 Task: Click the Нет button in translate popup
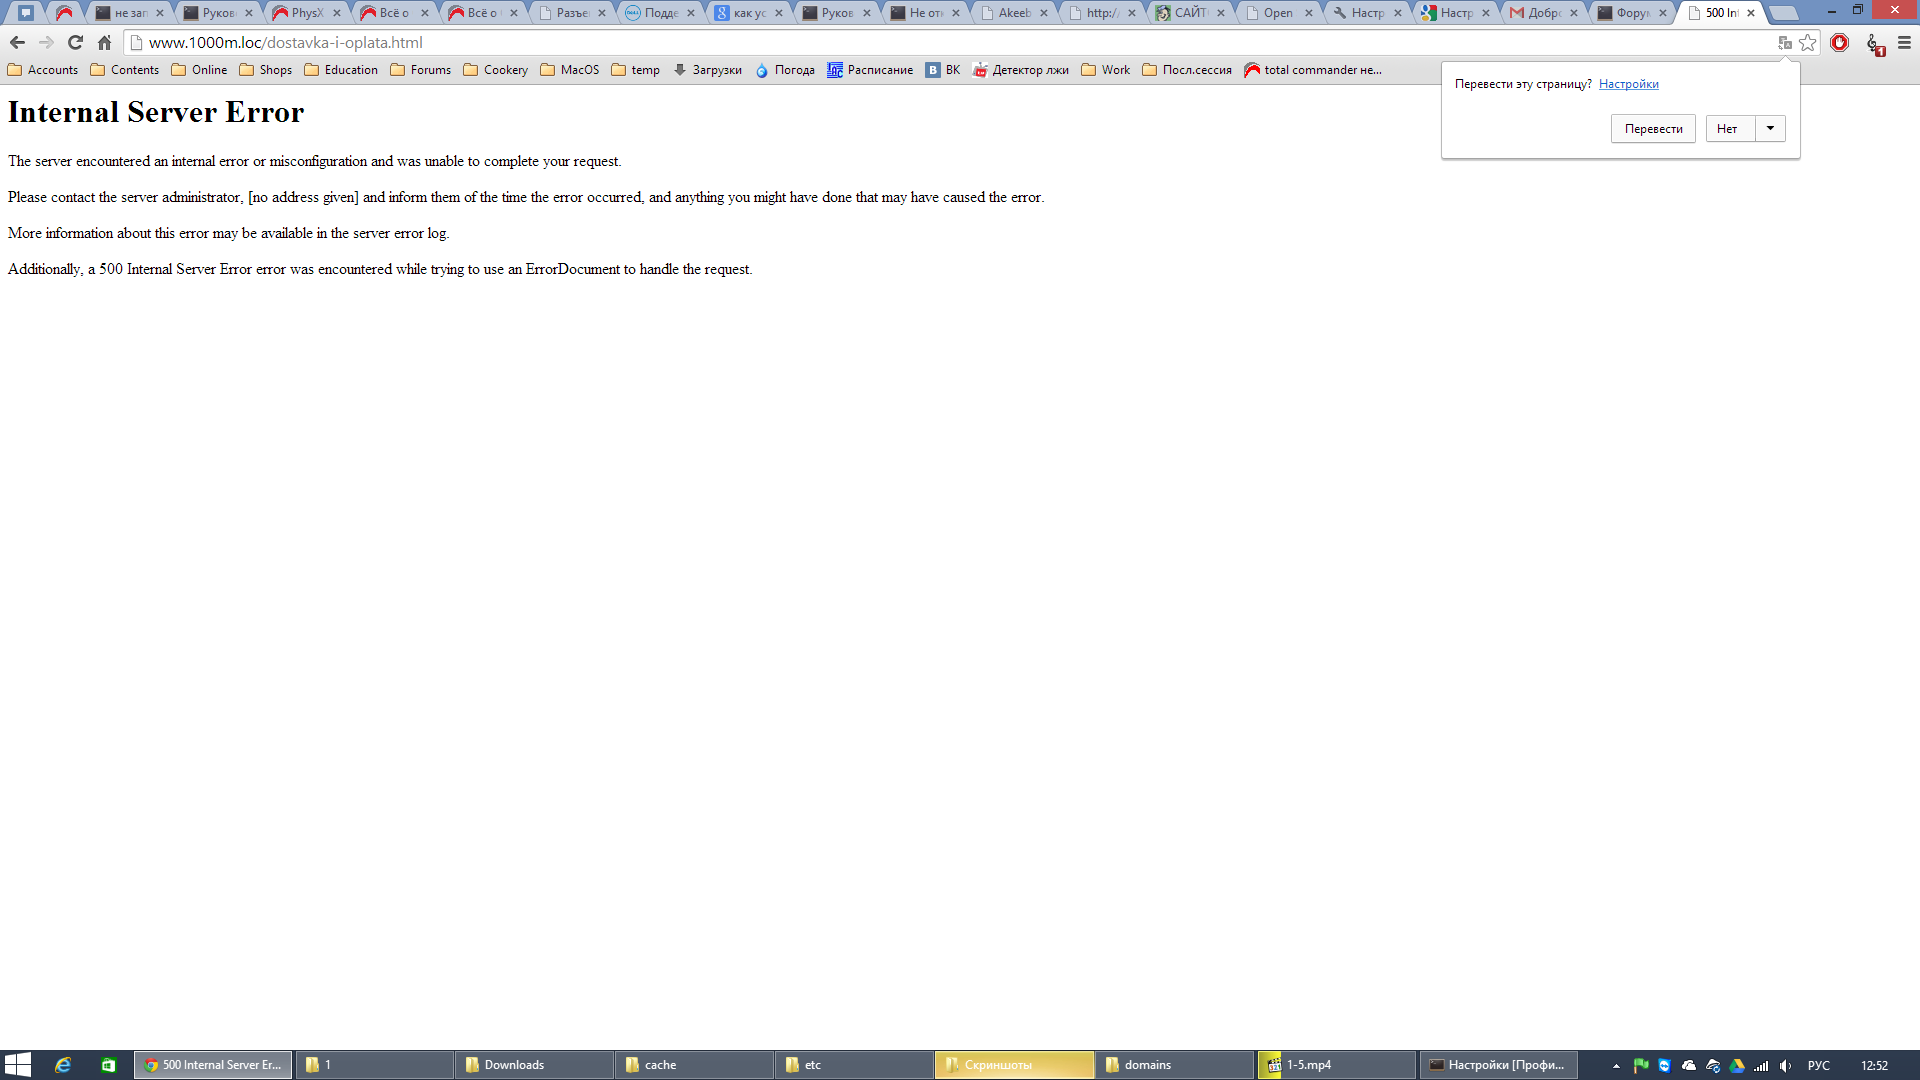coord(1728,128)
